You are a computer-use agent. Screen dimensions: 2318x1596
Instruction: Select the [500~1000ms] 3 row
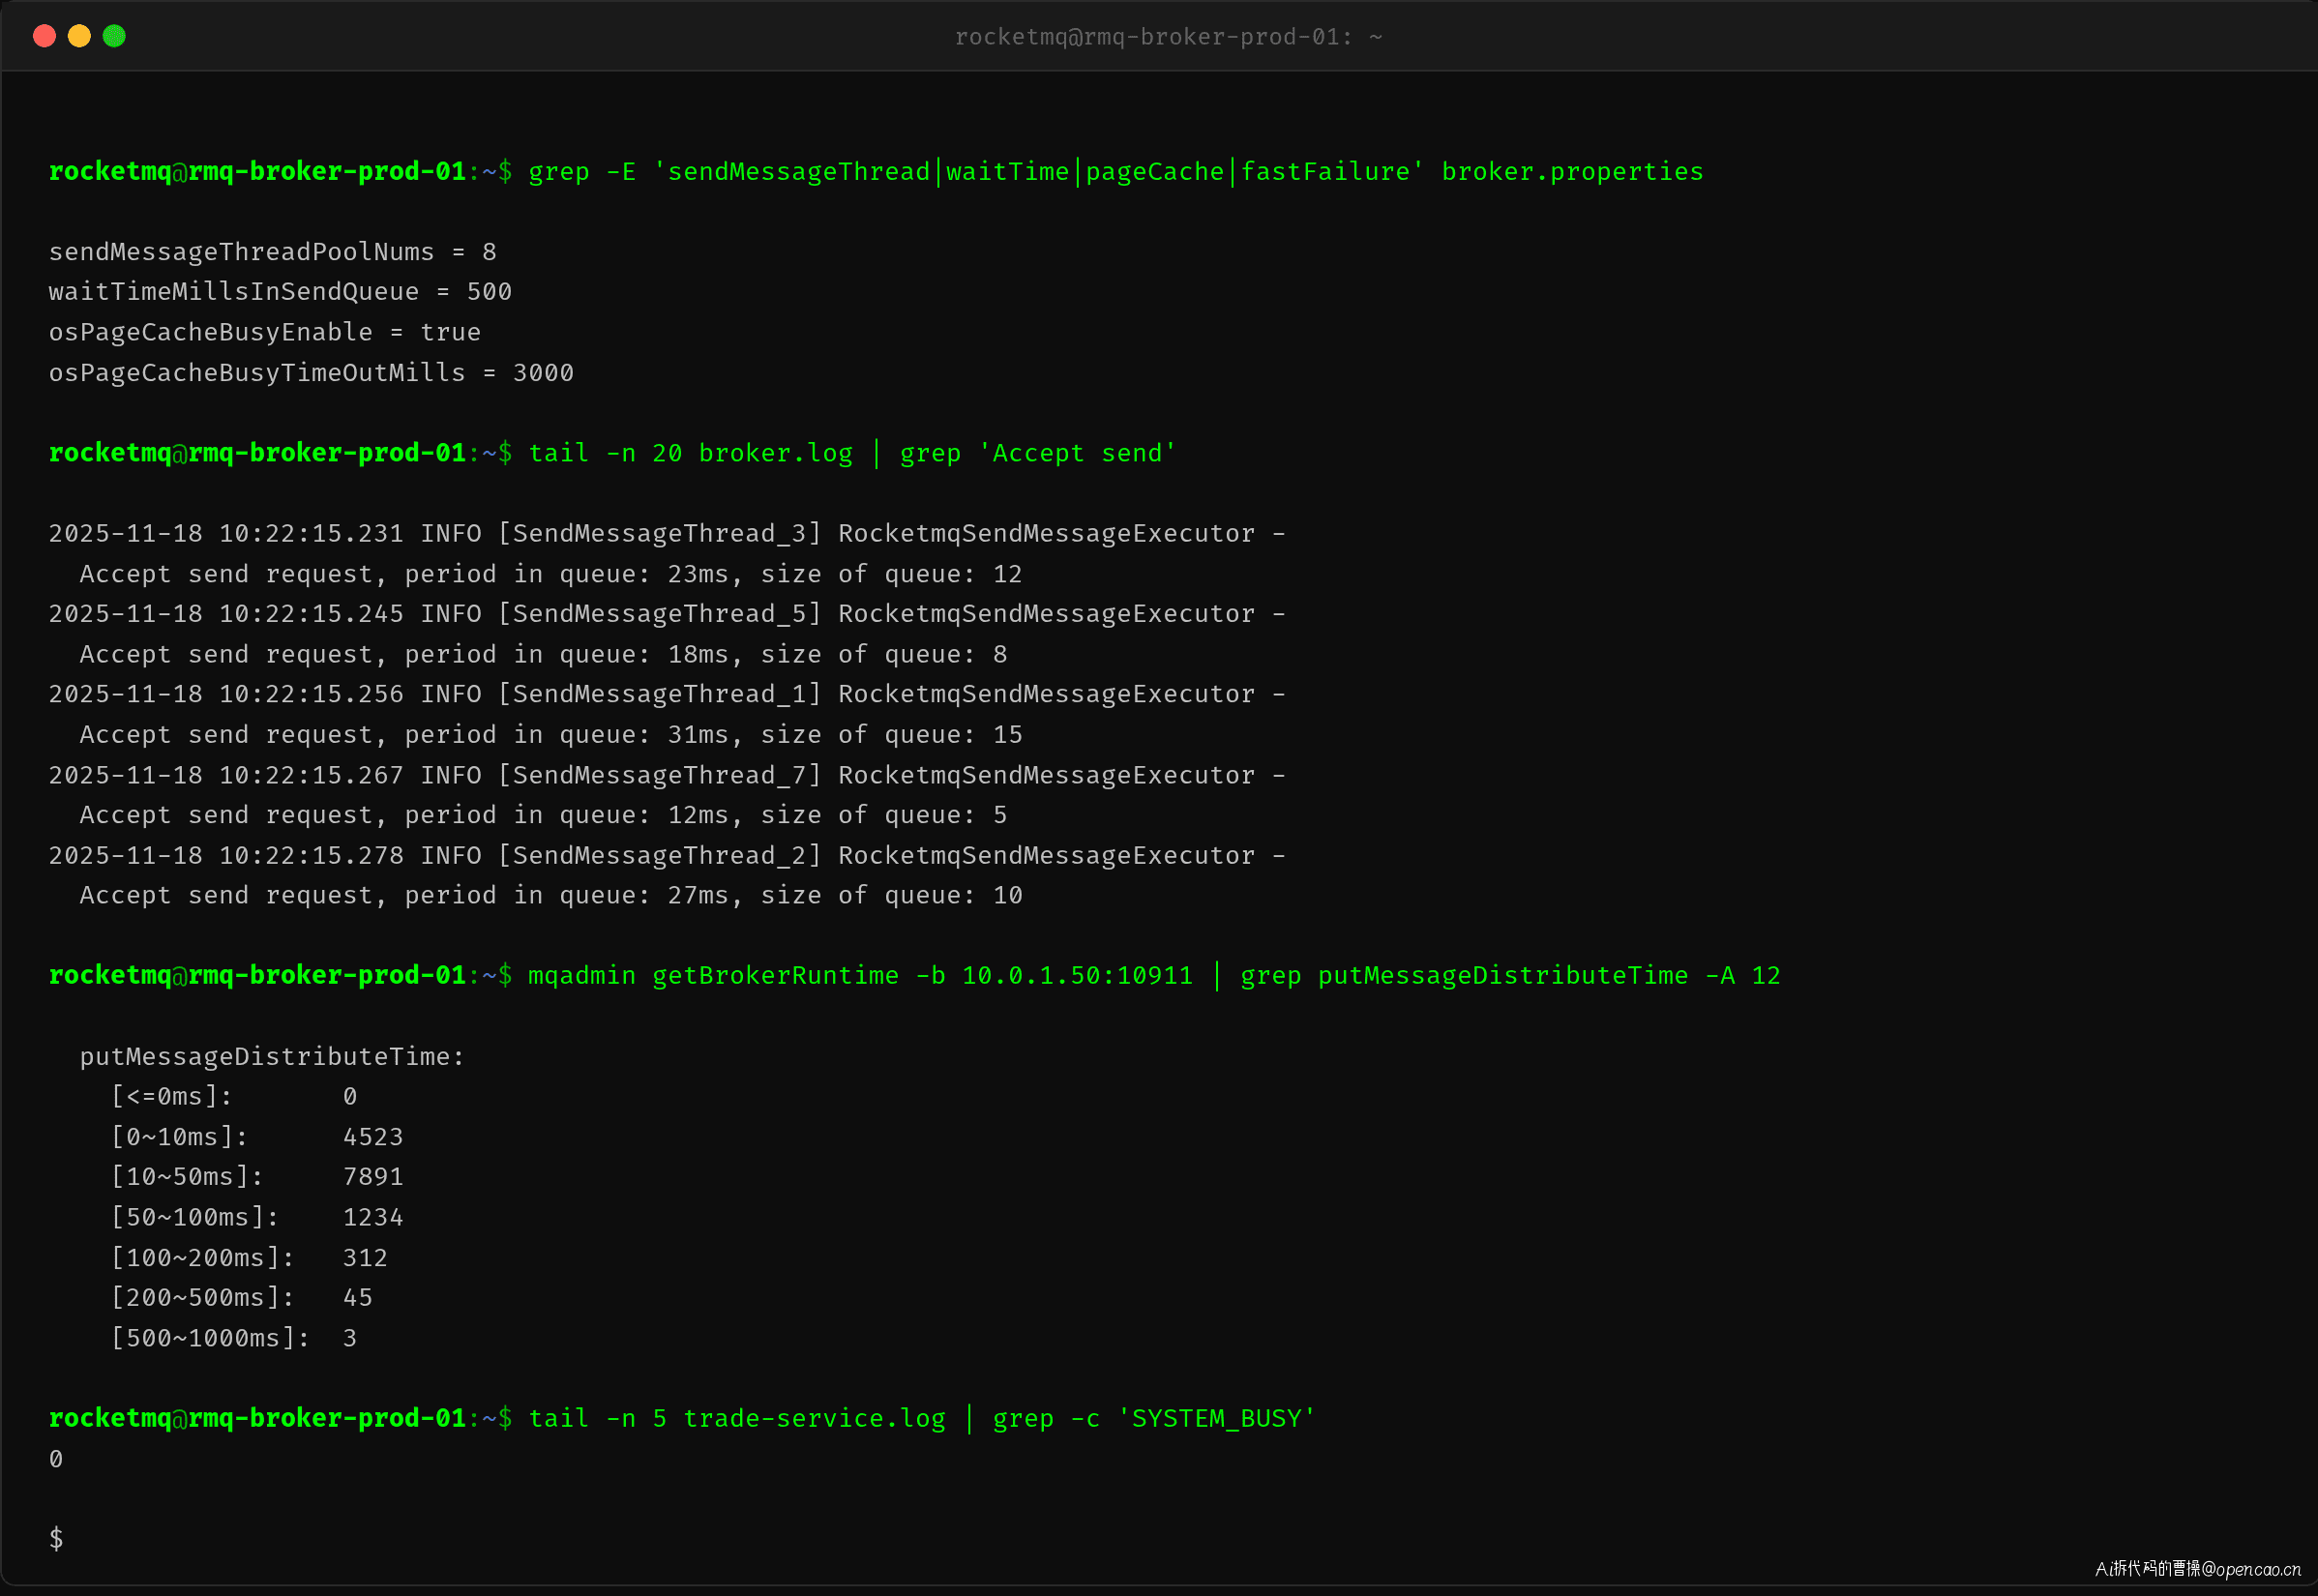coord(234,1338)
